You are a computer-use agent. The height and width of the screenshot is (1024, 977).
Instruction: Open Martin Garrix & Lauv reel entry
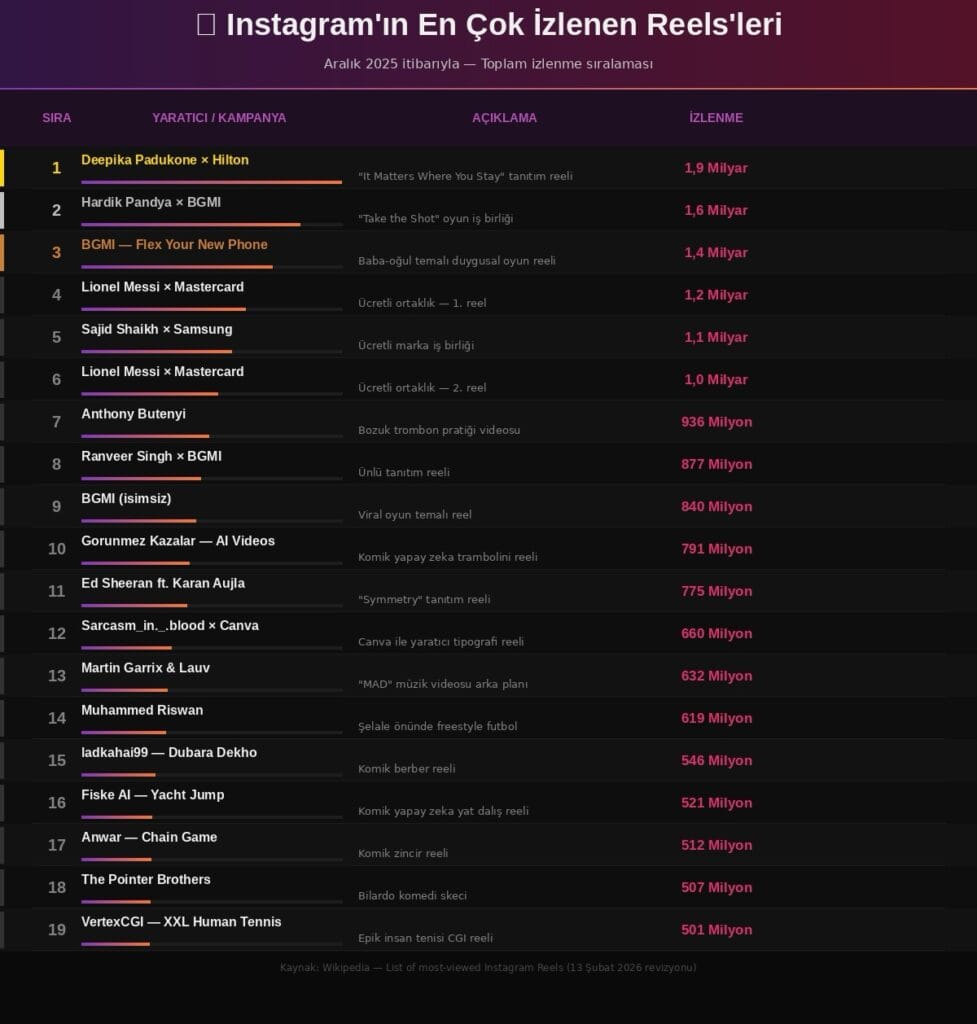point(145,668)
